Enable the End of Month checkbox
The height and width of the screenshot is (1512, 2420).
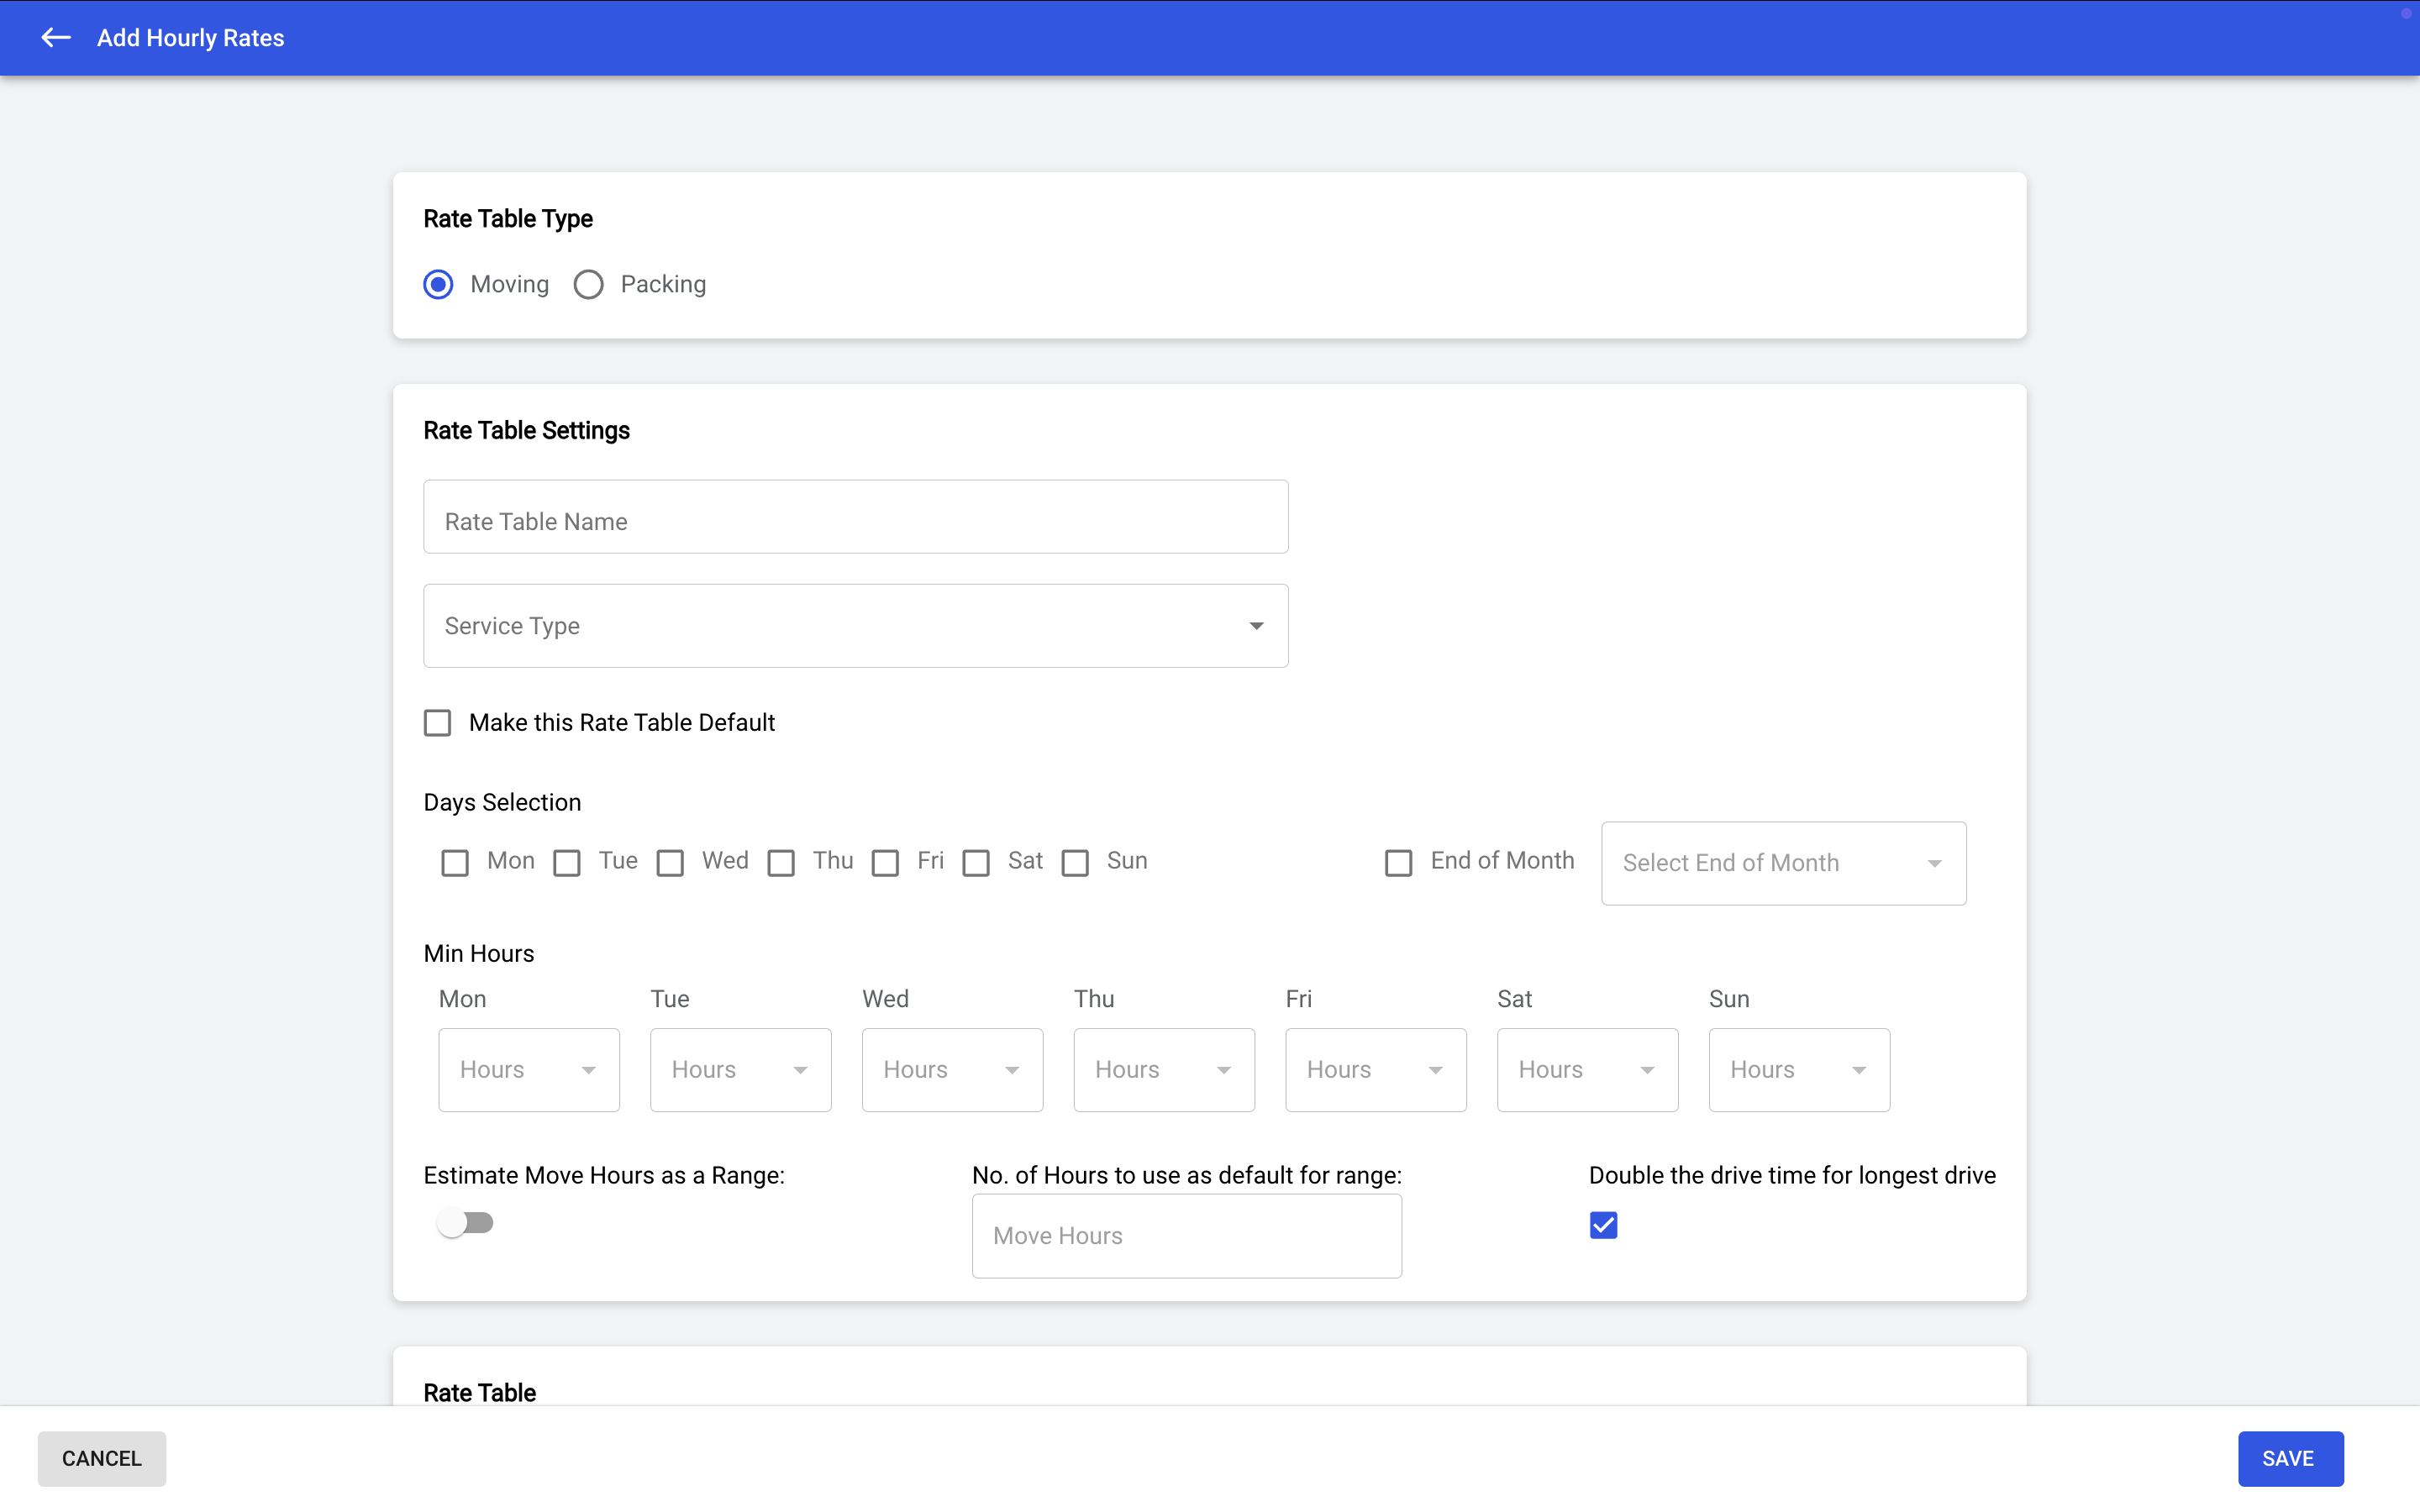point(1398,862)
